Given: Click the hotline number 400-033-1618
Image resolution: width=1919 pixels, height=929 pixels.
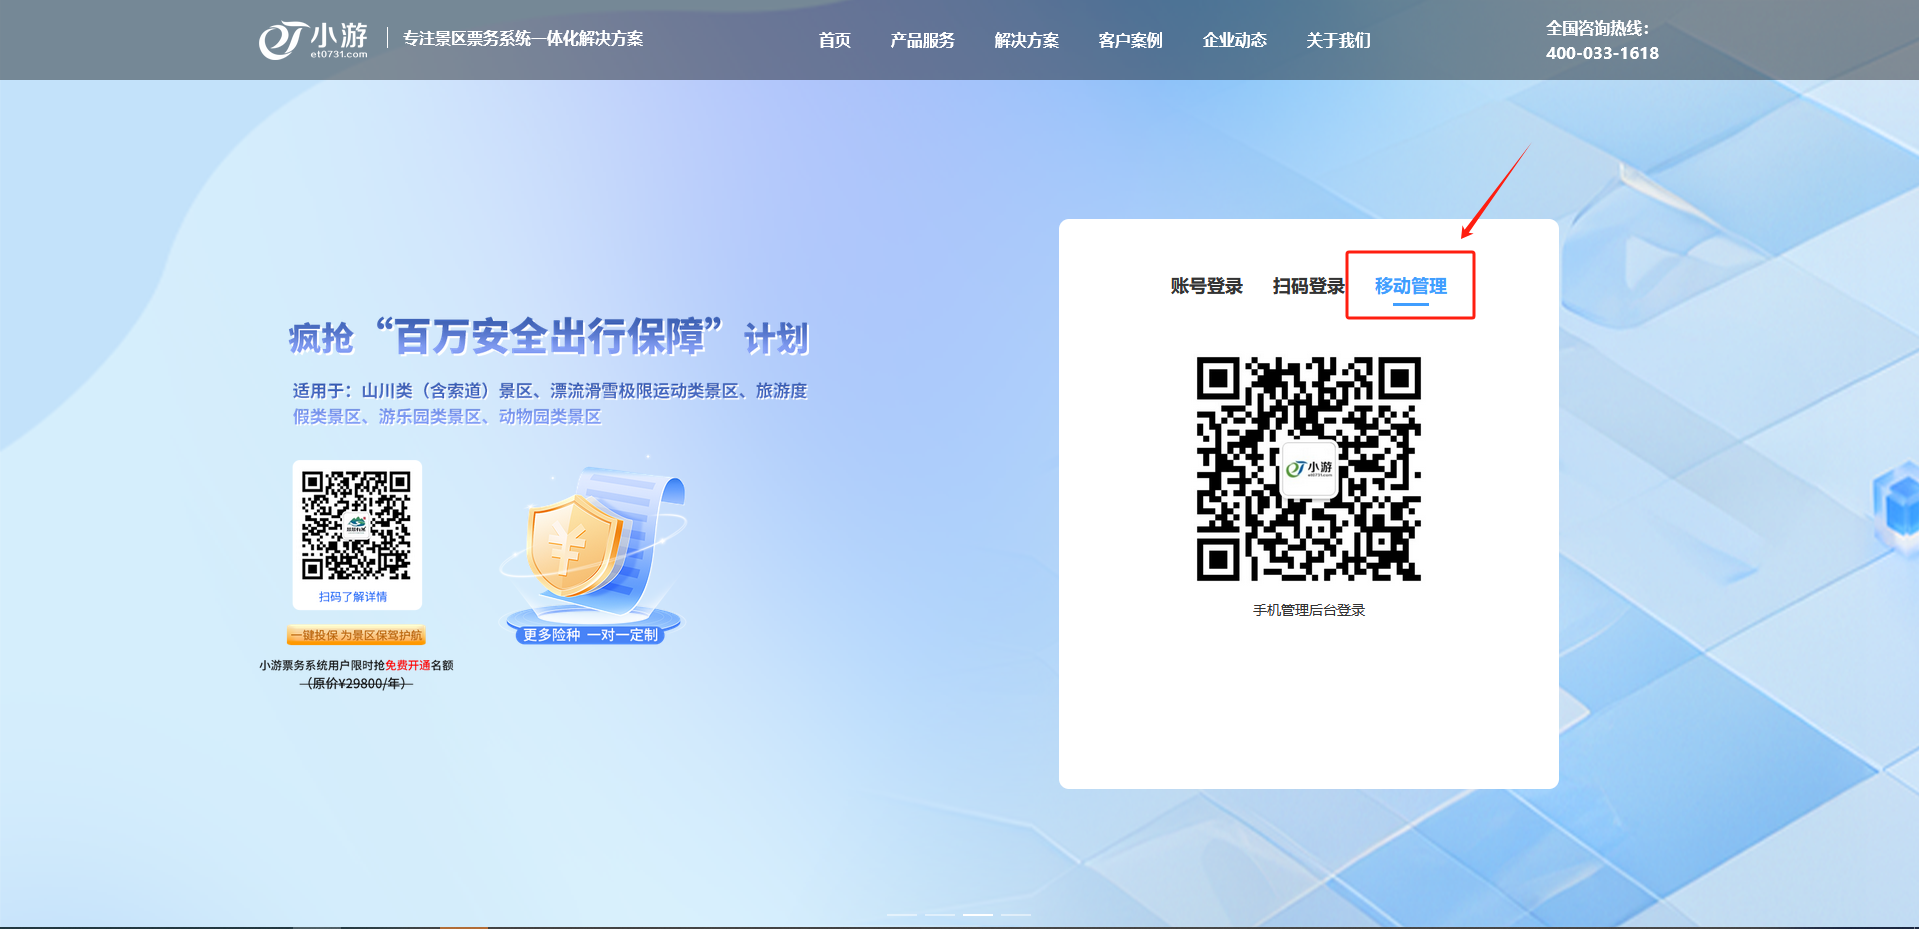Looking at the screenshot, I should click(1601, 53).
